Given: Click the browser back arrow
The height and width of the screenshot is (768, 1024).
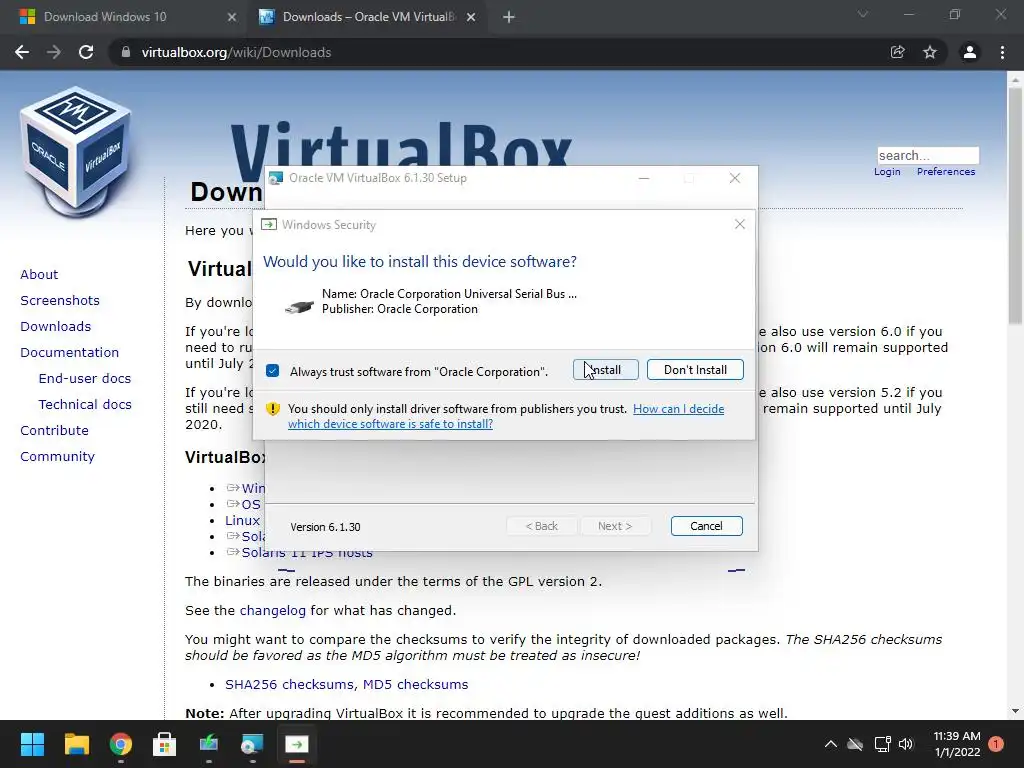Looking at the screenshot, I should coord(22,52).
